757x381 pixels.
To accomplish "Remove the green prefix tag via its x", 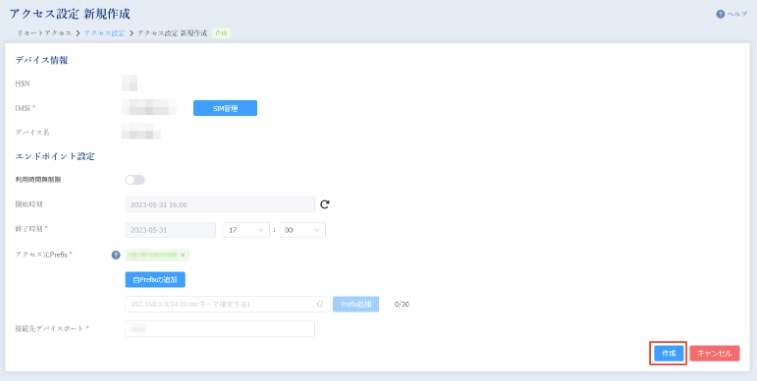I will click(x=182, y=255).
